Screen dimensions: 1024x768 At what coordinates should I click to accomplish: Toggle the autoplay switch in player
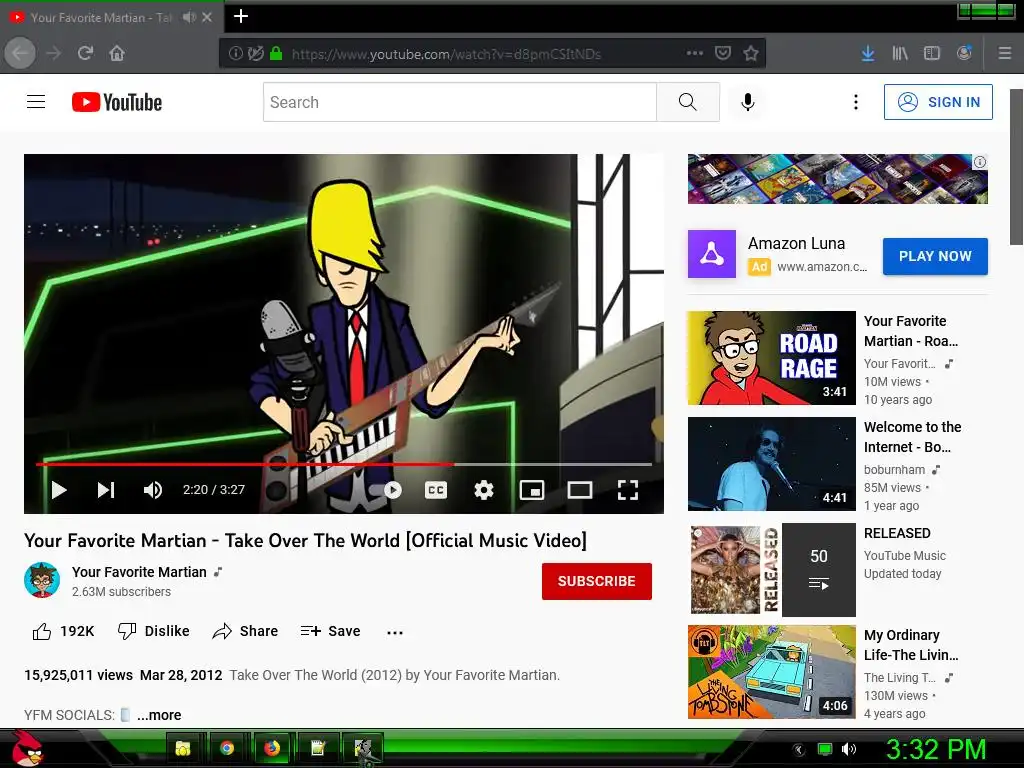[x=386, y=490]
